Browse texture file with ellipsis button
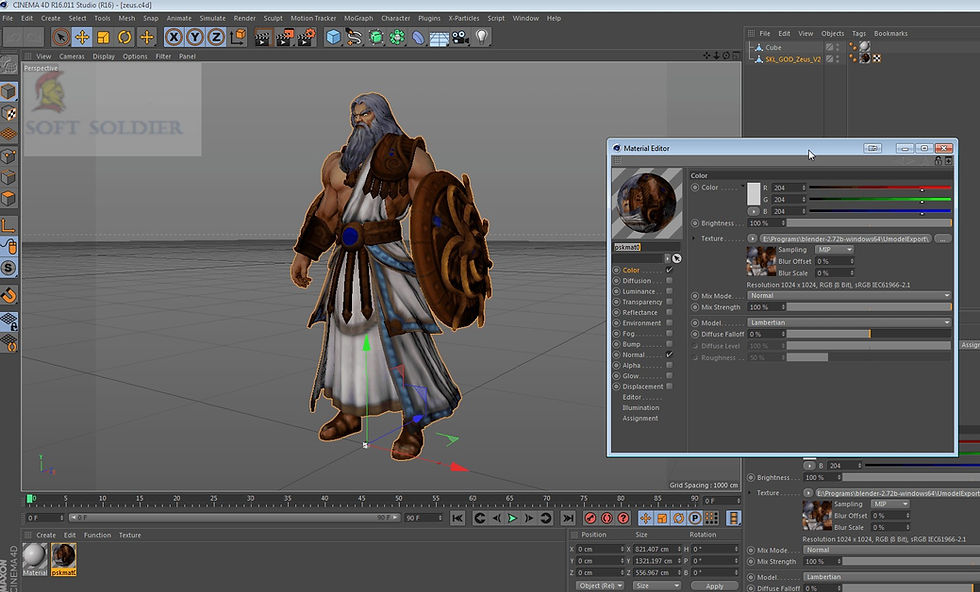Viewport: 980px width, 592px height. pyautogui.click(x=943, y=238)
